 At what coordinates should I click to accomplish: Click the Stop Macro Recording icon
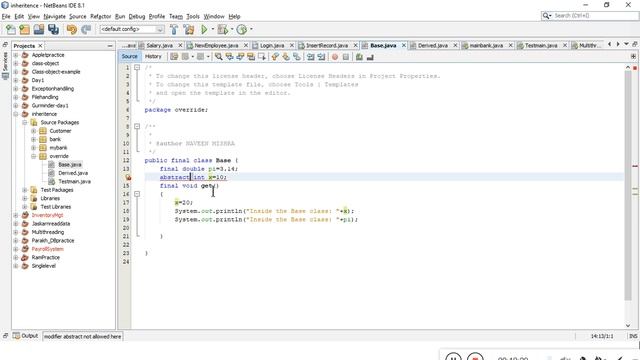(346, 57)
